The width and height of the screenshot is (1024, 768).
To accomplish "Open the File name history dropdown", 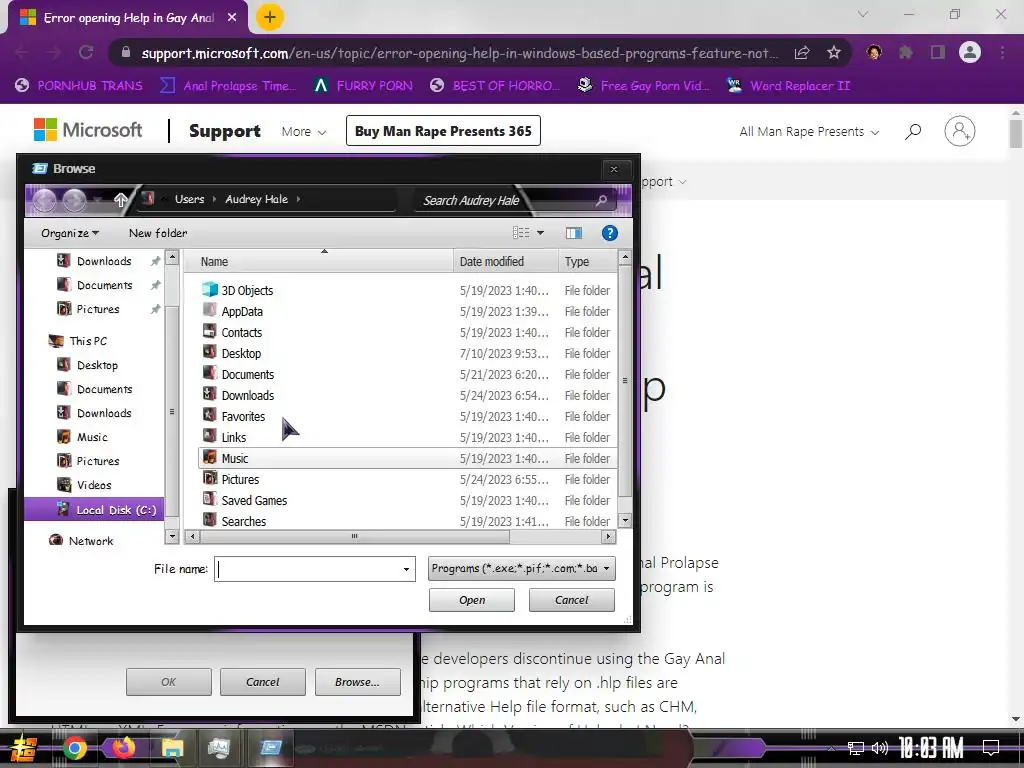I will click(x=406, y=569).
